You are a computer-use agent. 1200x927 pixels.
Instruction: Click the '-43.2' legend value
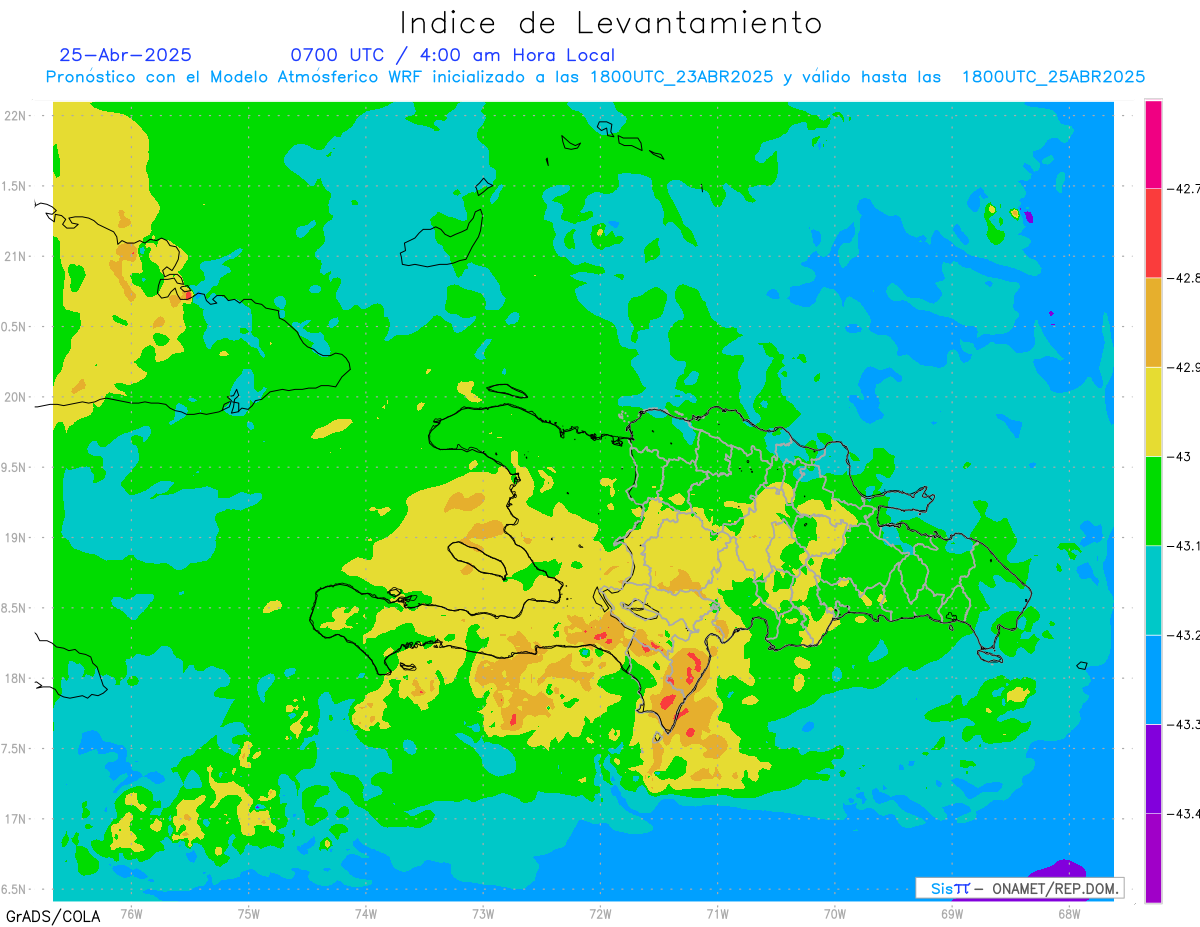coord(1183,635)
